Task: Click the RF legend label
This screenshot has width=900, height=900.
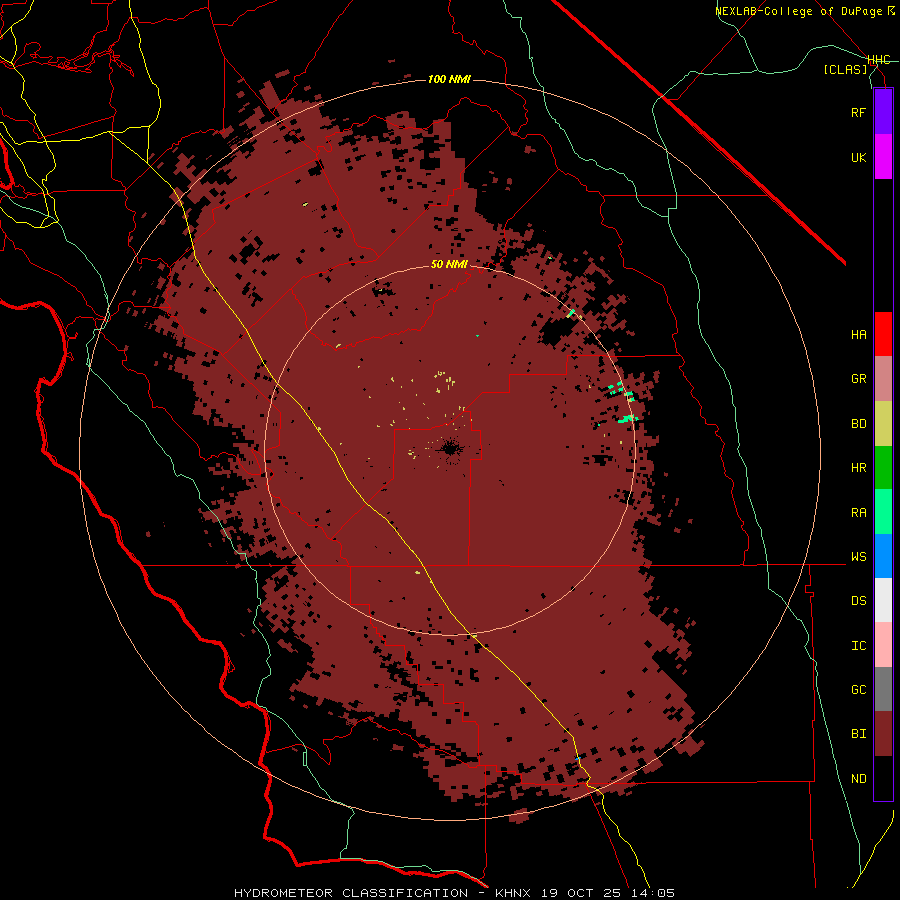Action: coord(858,112)
